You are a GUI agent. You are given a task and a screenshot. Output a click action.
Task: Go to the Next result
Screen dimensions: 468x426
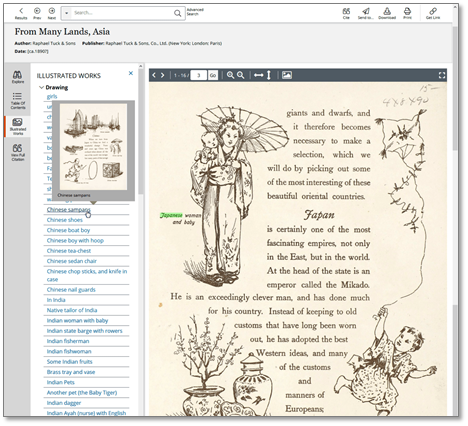click(x=52, y=14)
